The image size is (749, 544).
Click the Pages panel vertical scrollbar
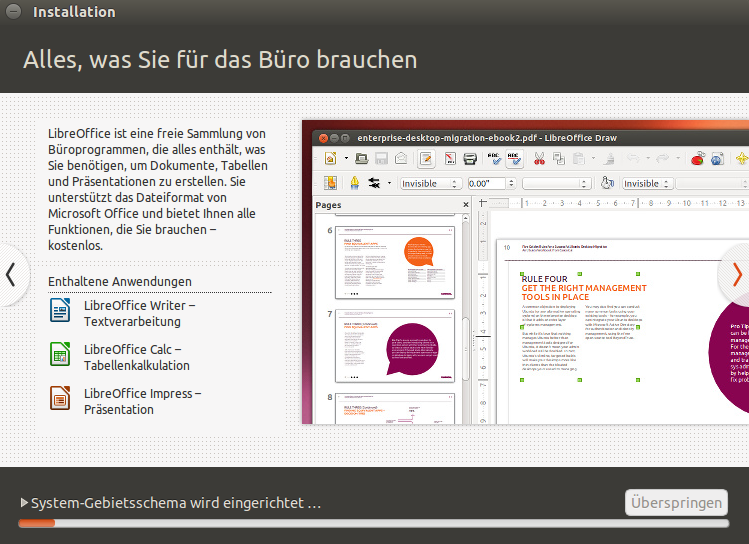tap(466, 319)
